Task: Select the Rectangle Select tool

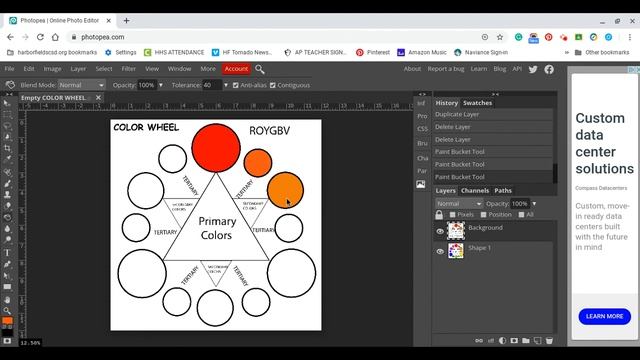Action: [7, 115]
